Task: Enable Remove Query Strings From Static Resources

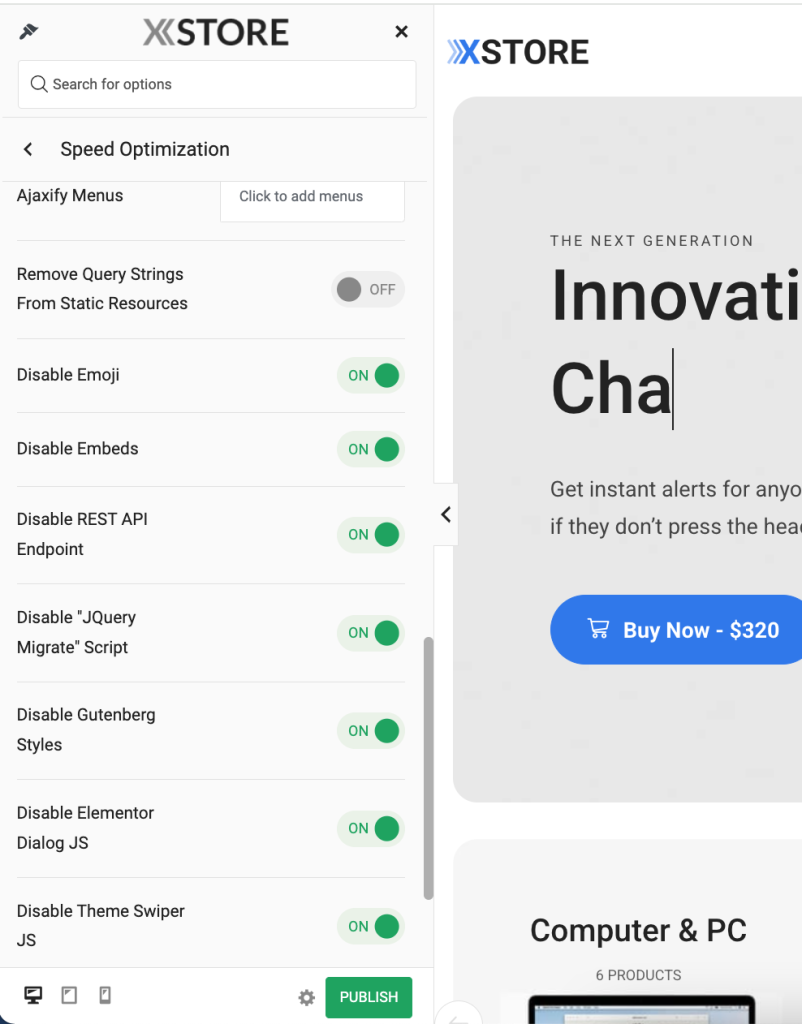Action: pos(368,289)
